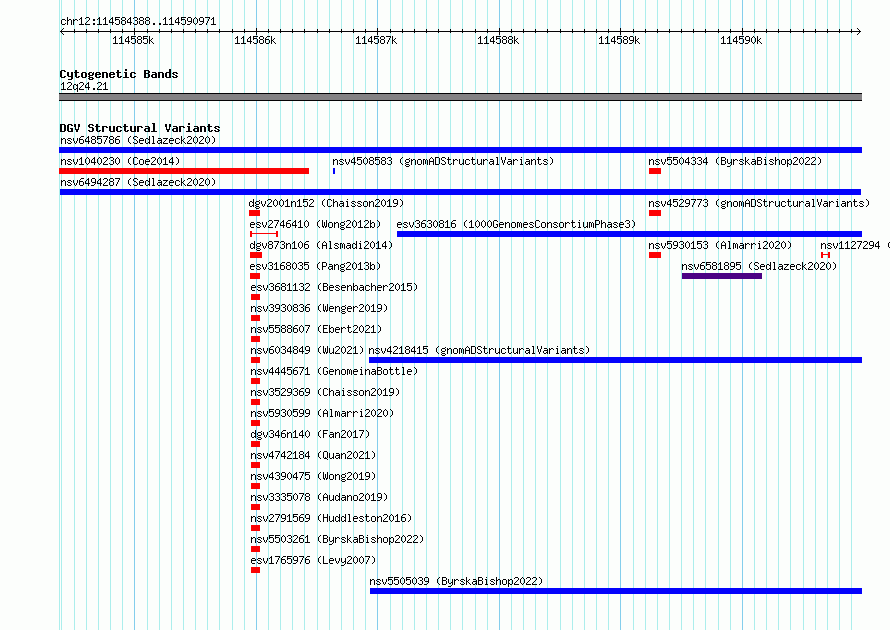This screenshot has height=630, width=890.
Task: Select the nsv1040230 (Coe2014) red bar
Action: click(184, 171)
